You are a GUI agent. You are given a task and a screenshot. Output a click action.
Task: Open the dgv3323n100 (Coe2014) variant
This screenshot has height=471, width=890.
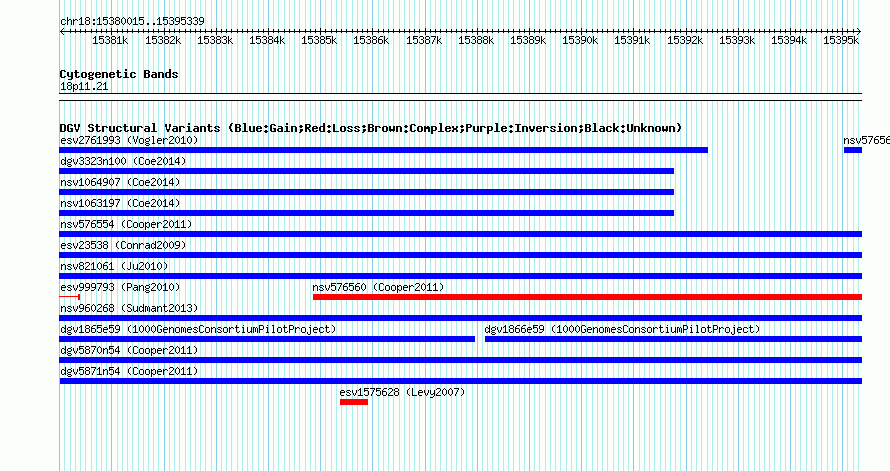pyautogui.click(x=123, y=161)
